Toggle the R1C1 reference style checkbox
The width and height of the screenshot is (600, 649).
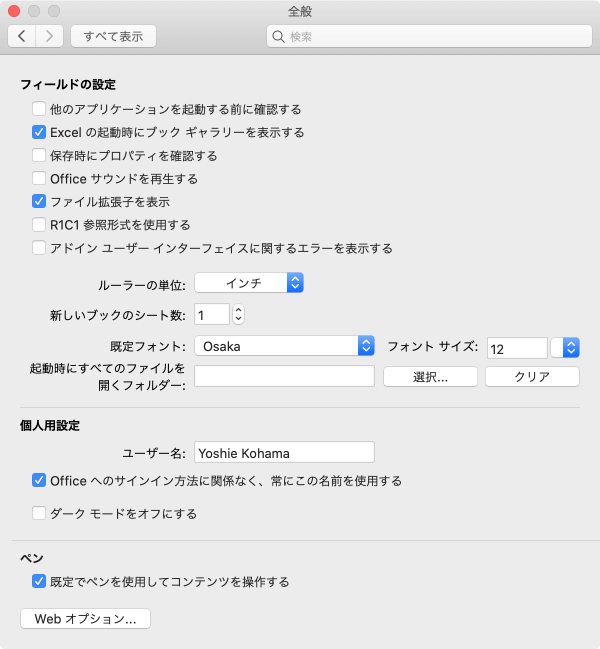(39, 225)
